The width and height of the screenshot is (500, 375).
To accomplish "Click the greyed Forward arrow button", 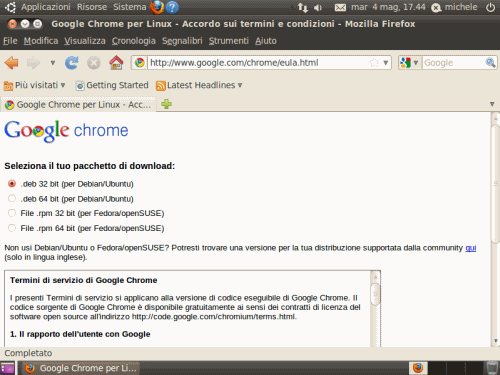I will pos(33,63).
